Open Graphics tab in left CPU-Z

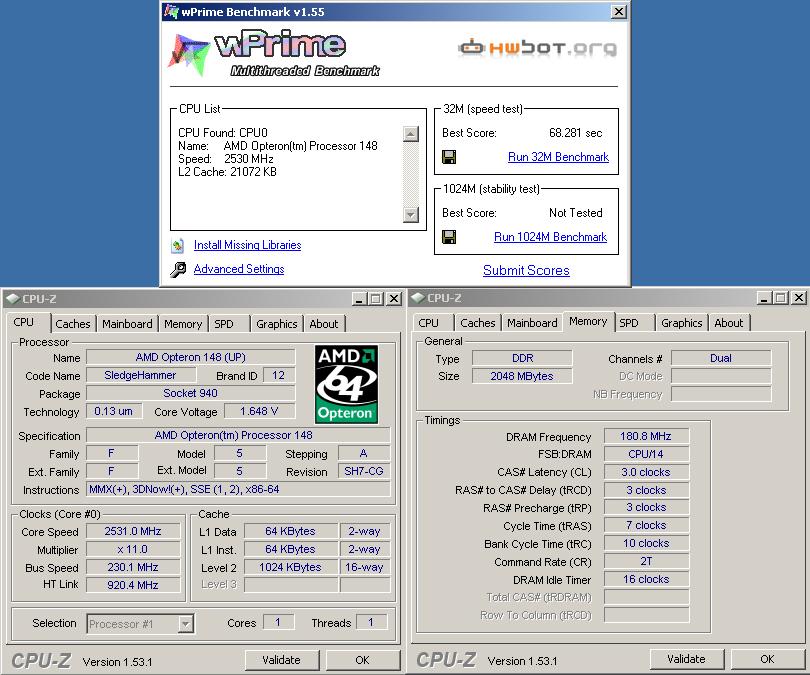(x=276, y=324)
